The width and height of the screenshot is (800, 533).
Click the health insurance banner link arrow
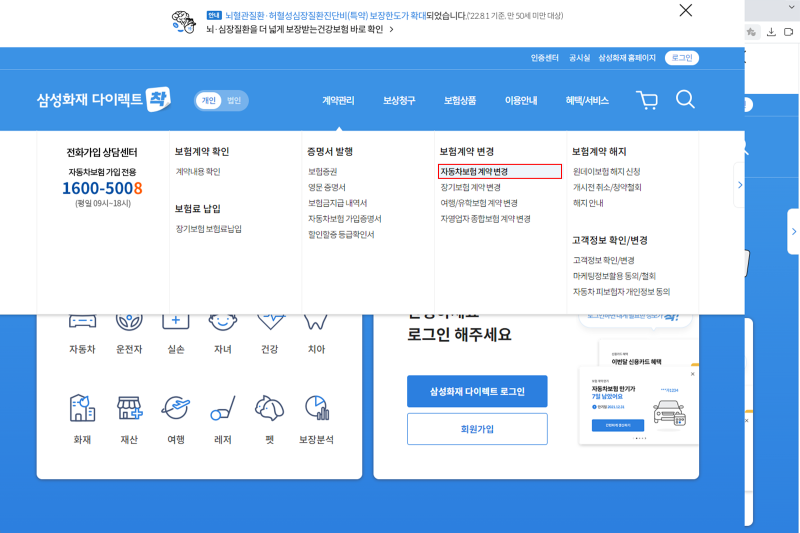tap(391, 30)
